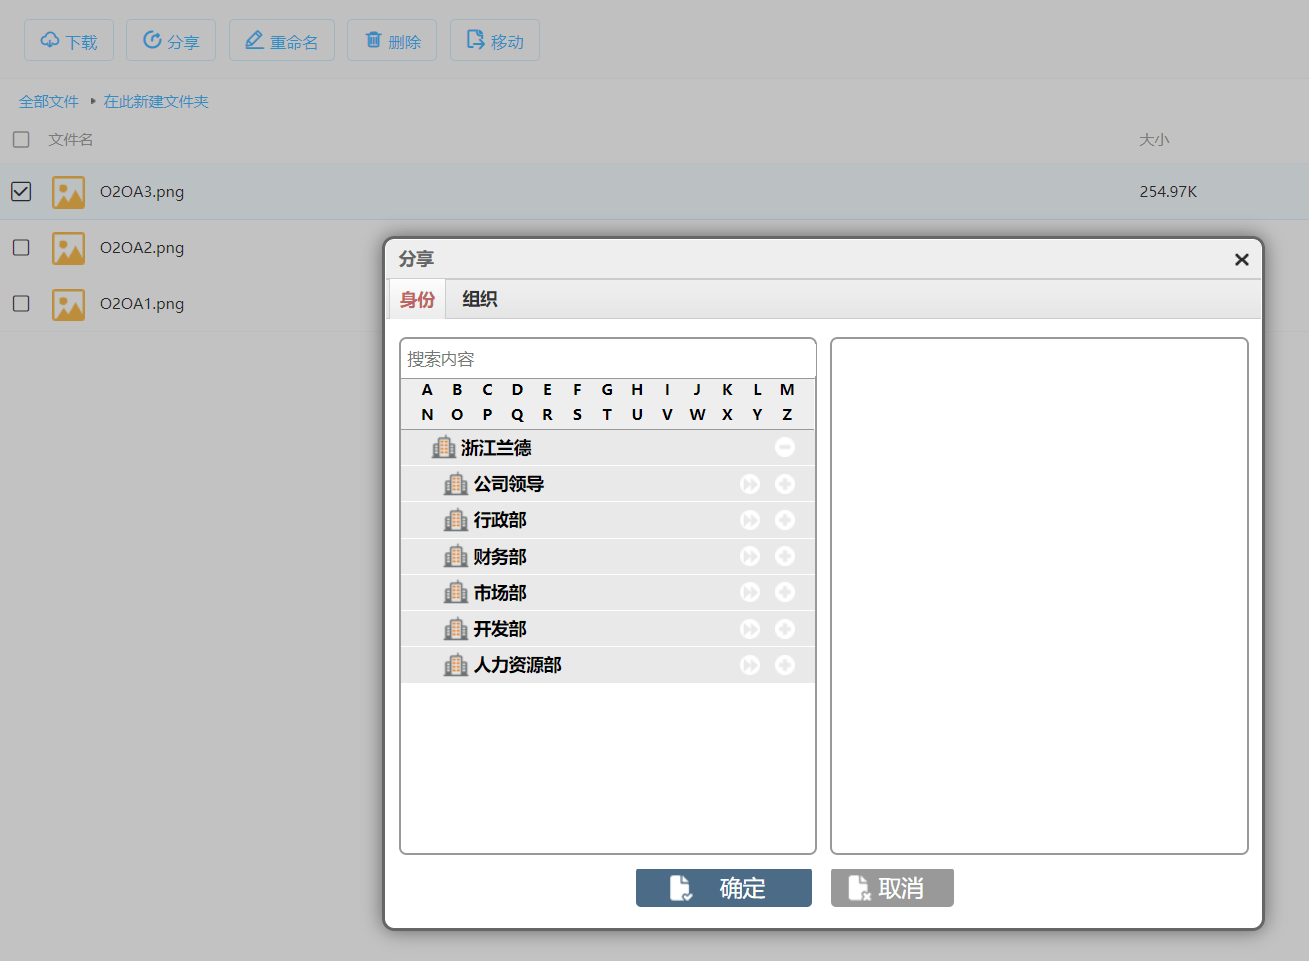Viewport: 1309px width, 961px height.
Task: Add 公司领导 with plus icon
Action: 785,484
